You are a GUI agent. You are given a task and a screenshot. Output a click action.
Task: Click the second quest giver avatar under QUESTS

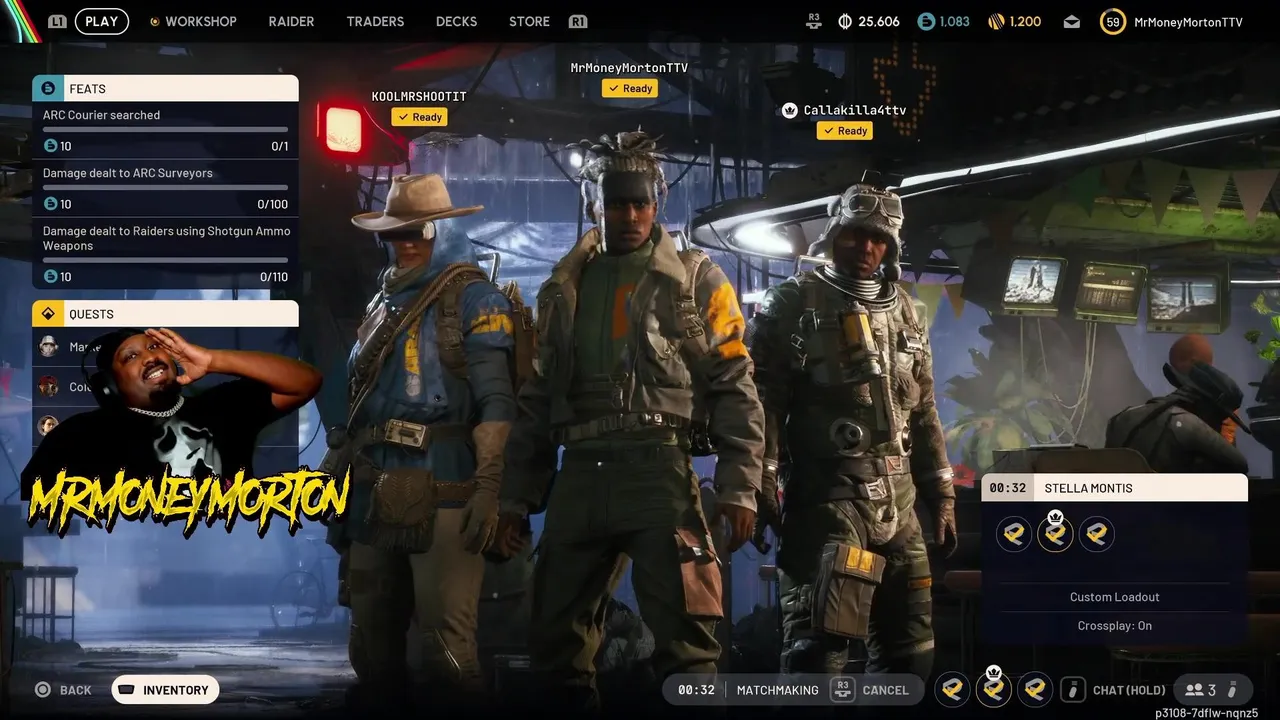pos(49,386)
